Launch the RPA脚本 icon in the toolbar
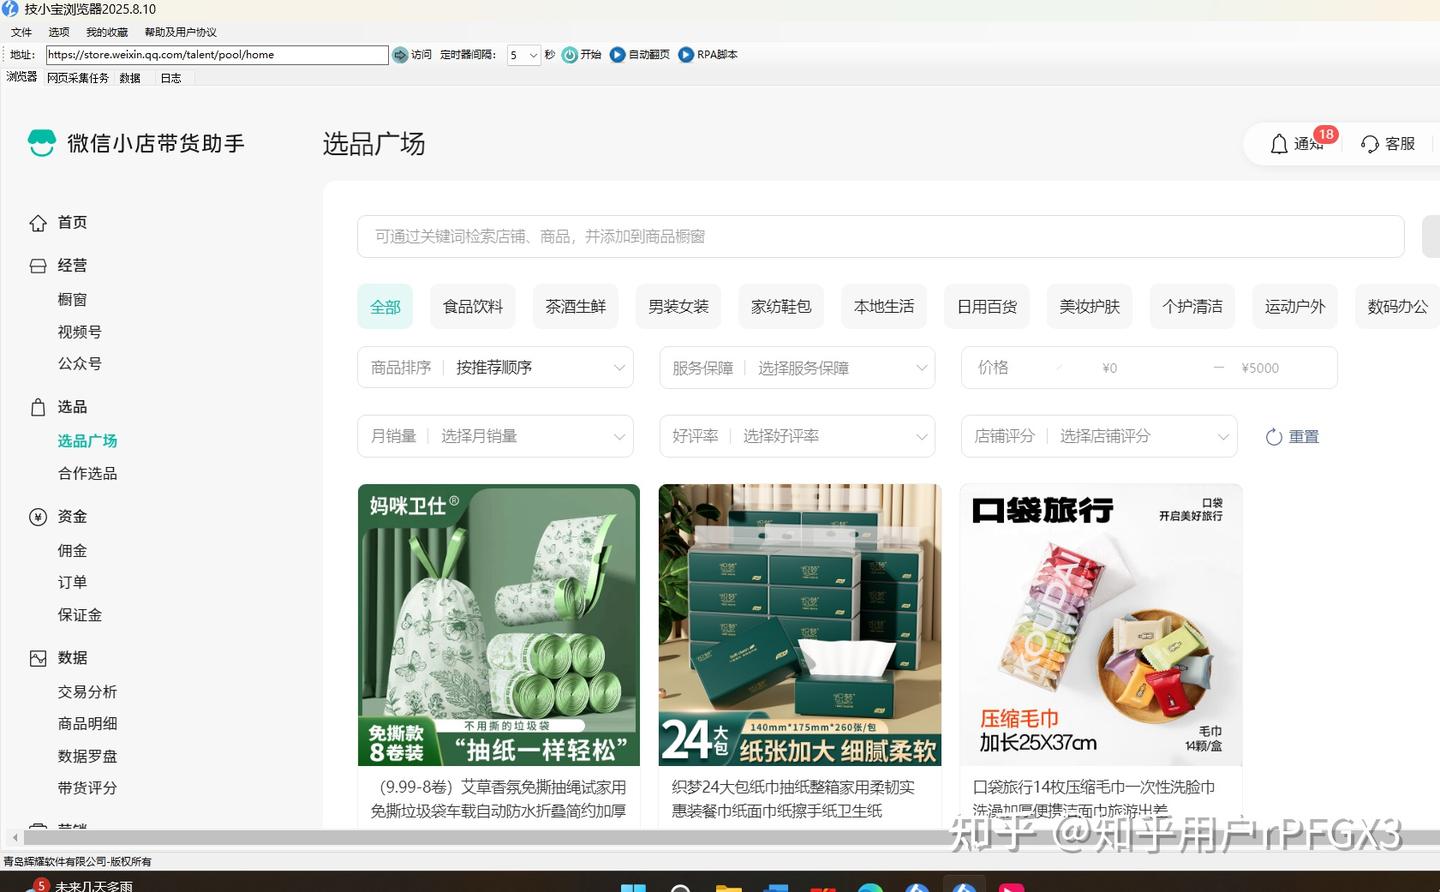 686,55
